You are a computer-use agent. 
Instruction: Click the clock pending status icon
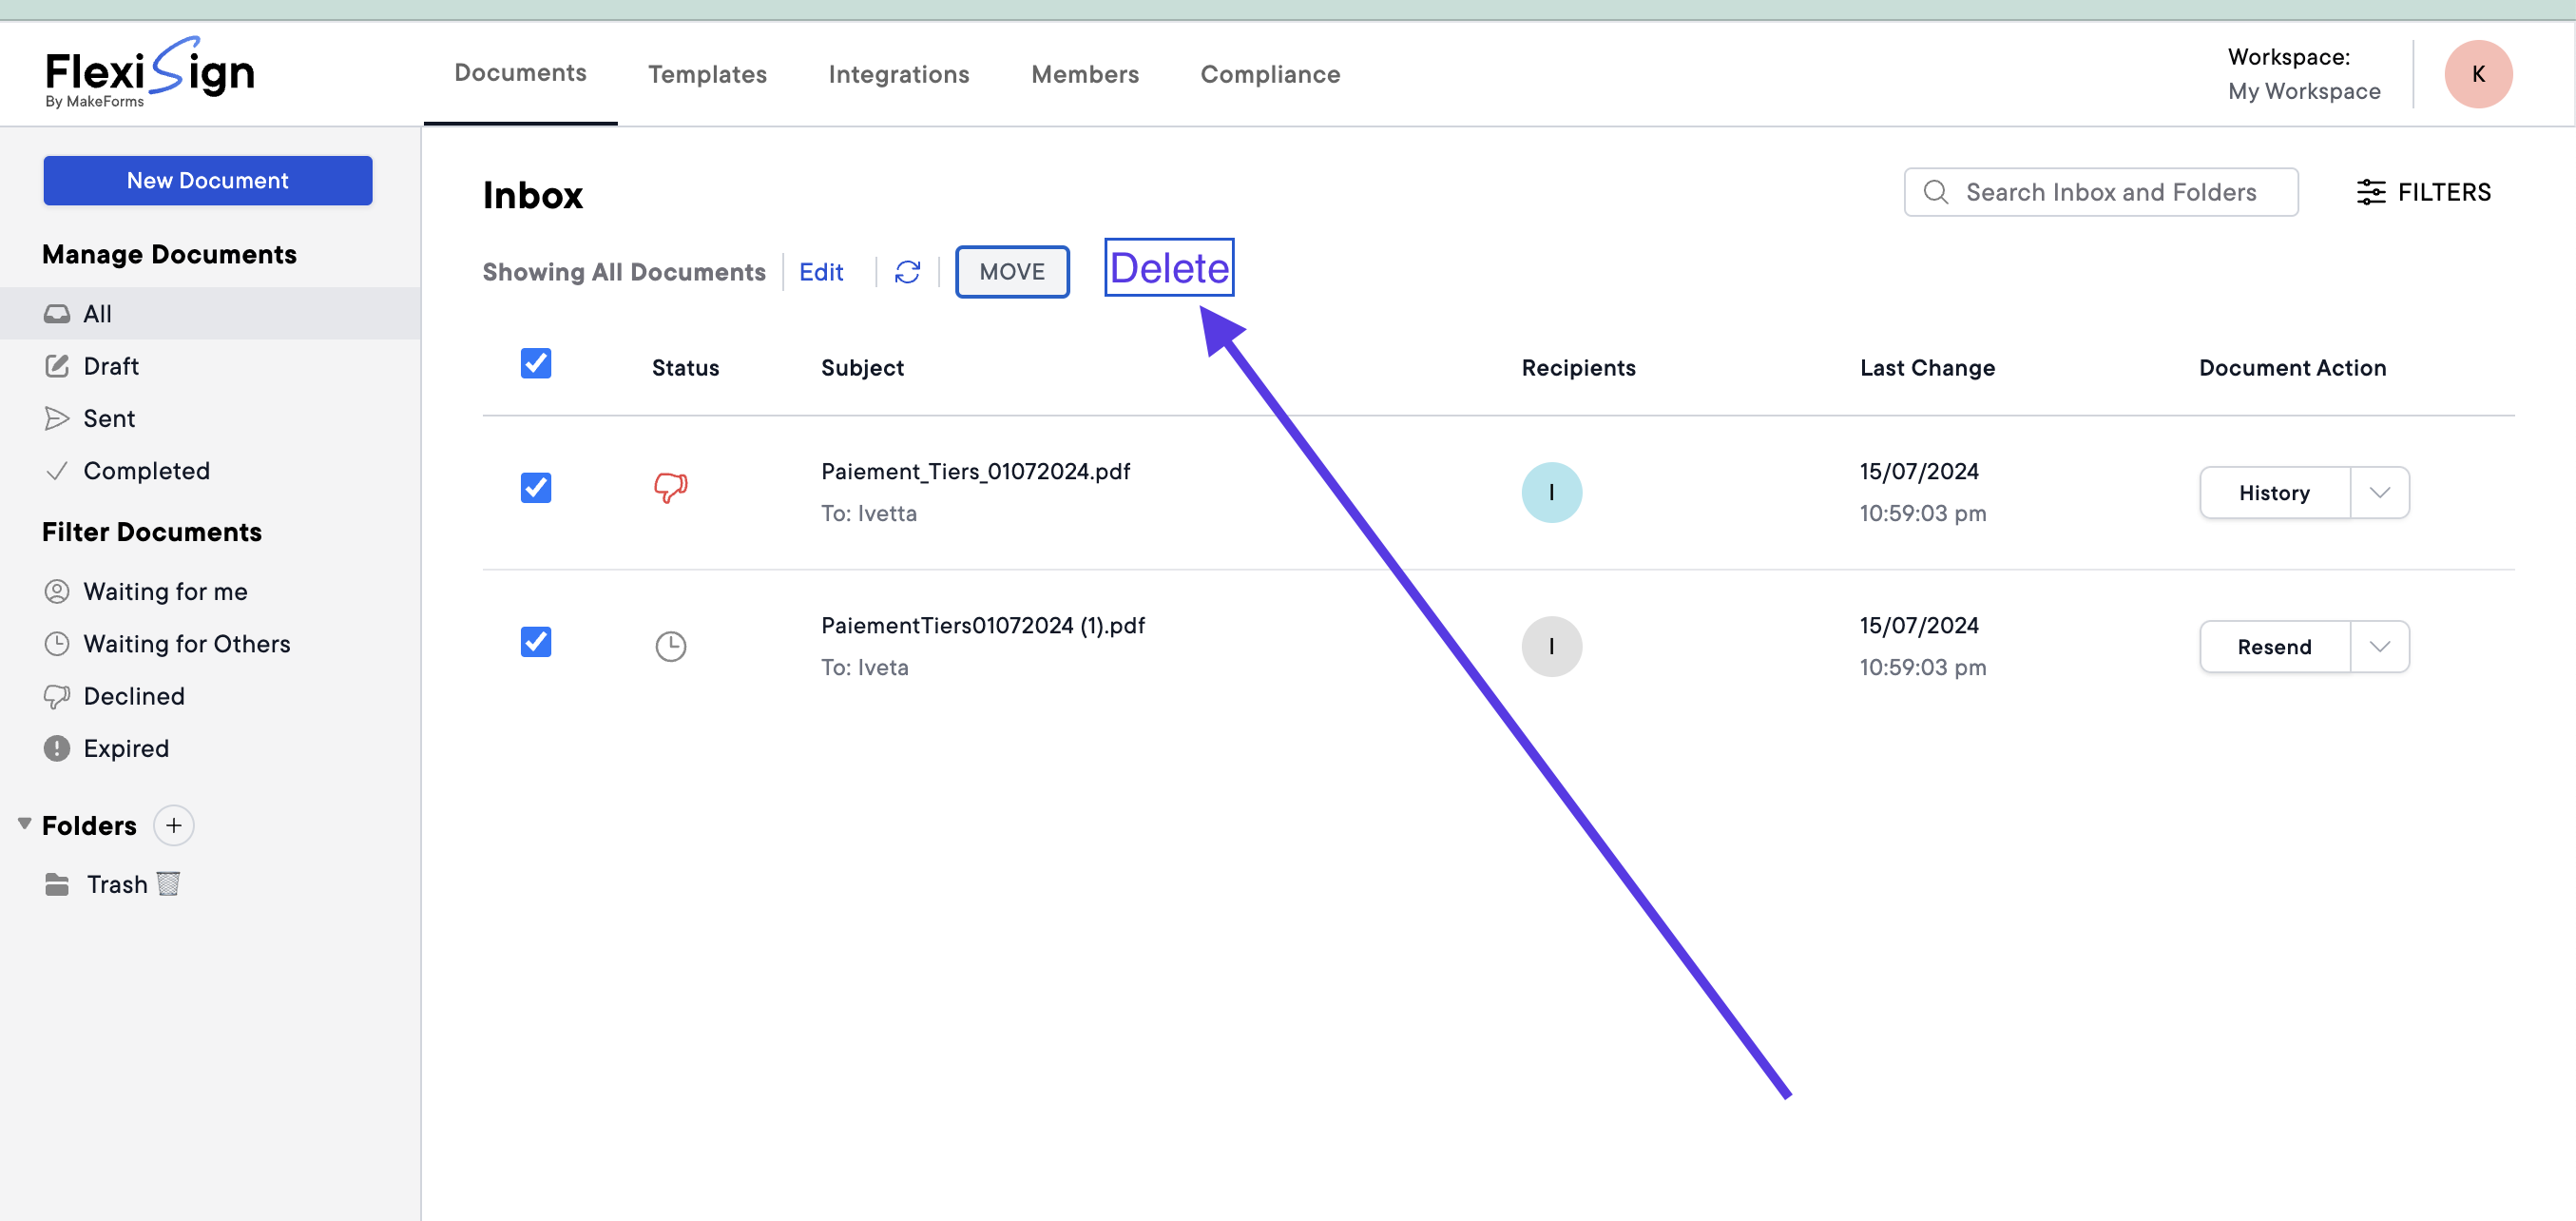670,646
